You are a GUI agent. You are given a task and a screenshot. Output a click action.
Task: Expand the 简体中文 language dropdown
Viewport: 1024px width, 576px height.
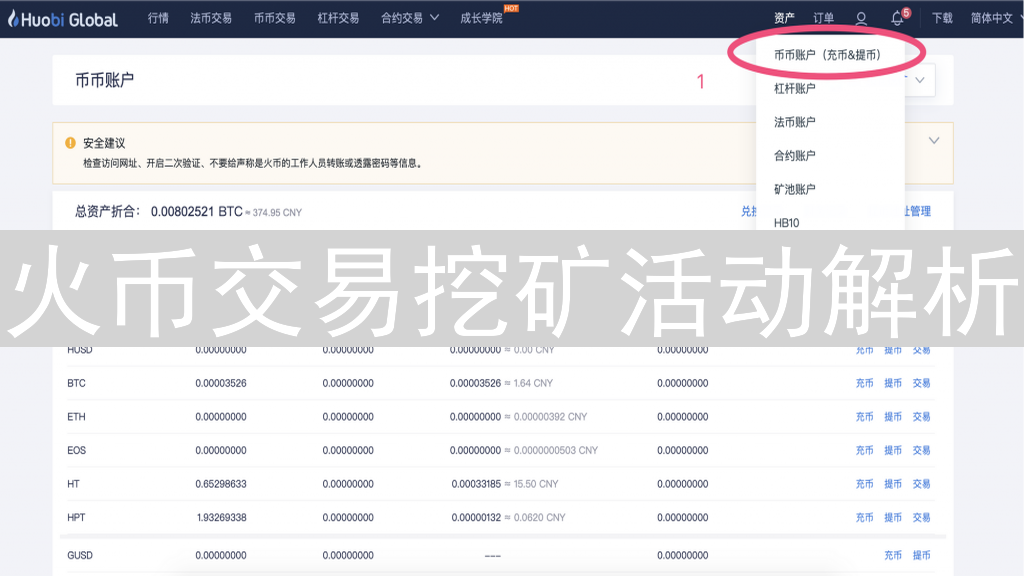[995, 18]
